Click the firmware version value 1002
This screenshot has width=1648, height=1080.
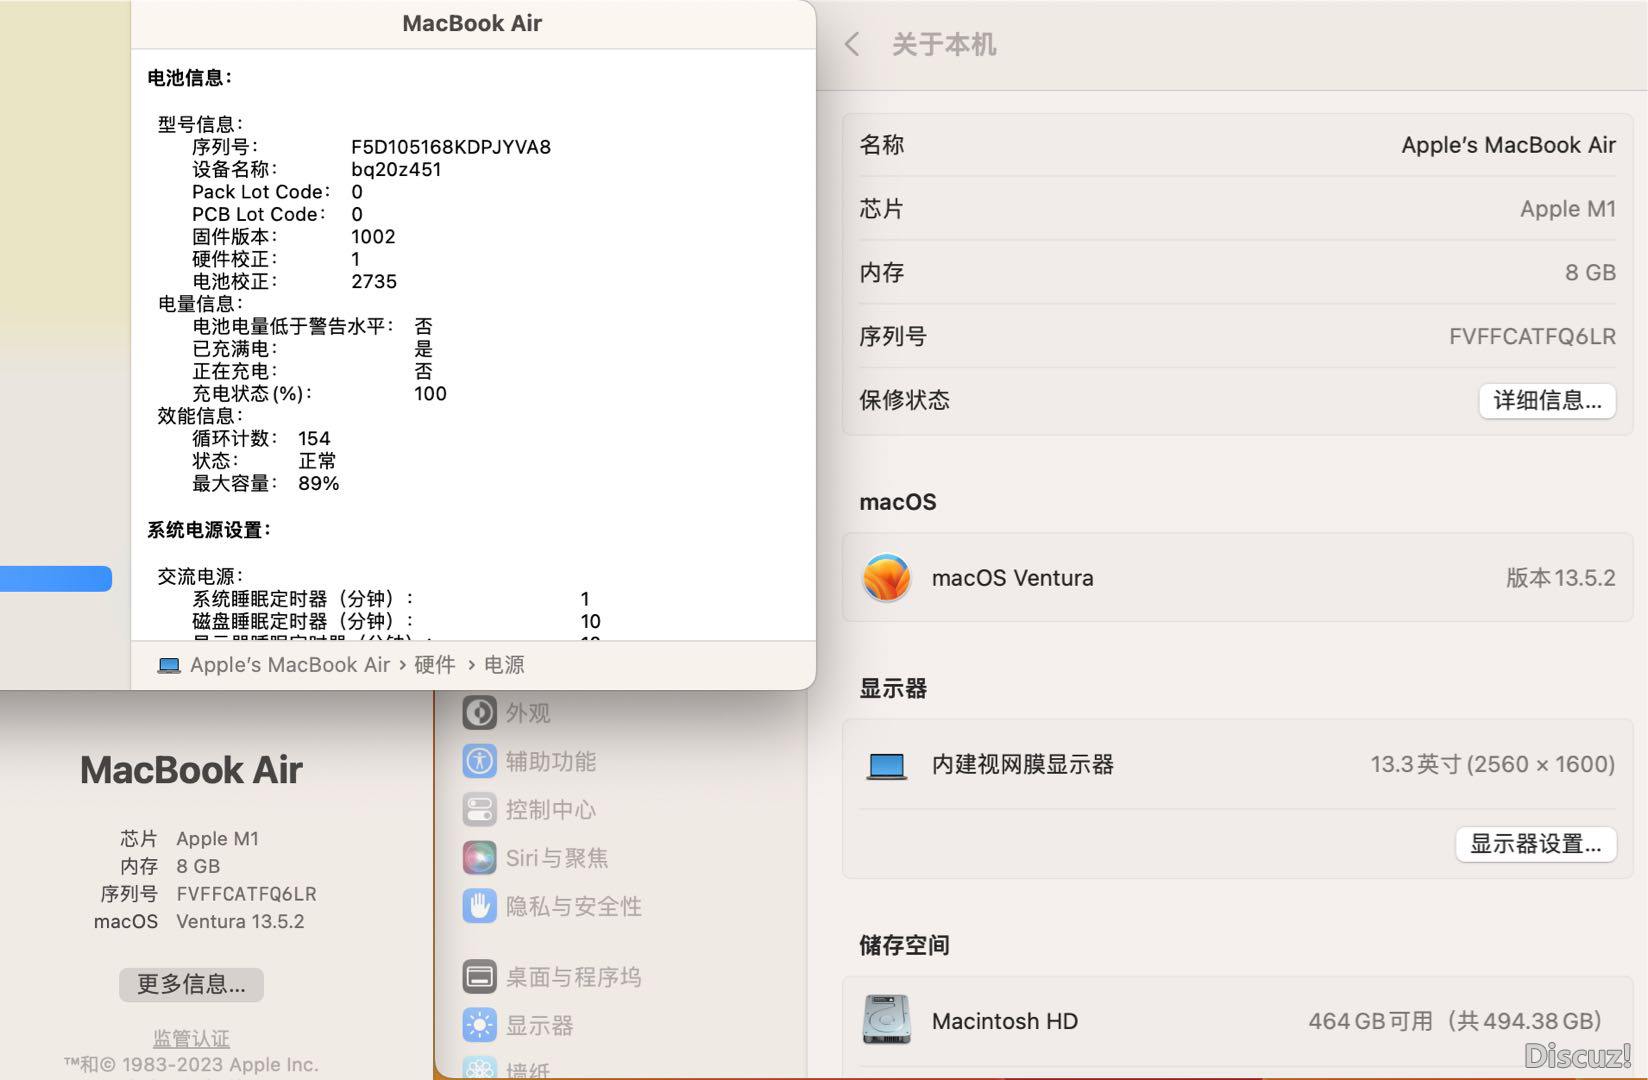(373, 237)
